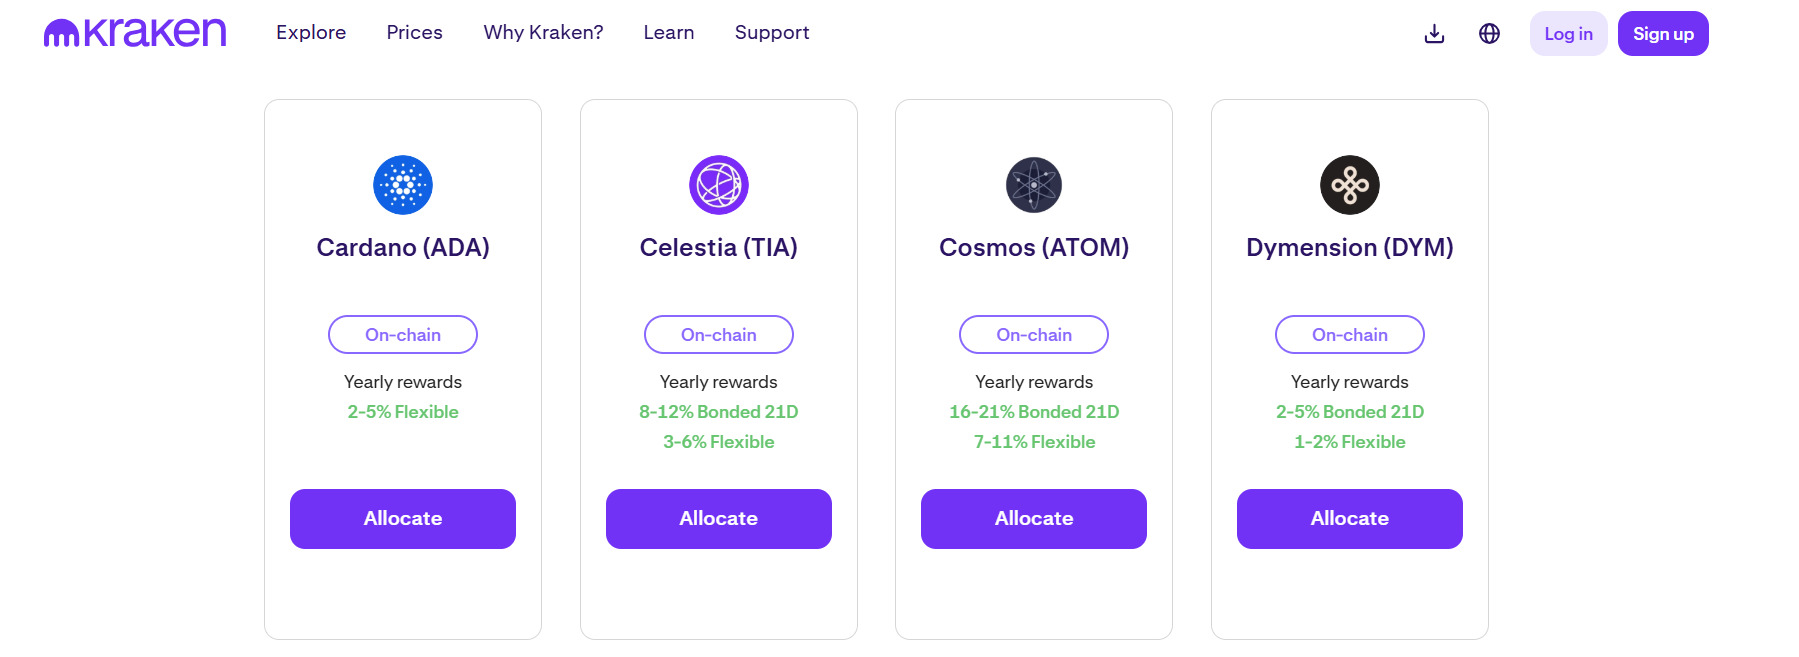The image size is (1799, 657).
Task: Click the download app icon
Action: [x=1434, y=34]
